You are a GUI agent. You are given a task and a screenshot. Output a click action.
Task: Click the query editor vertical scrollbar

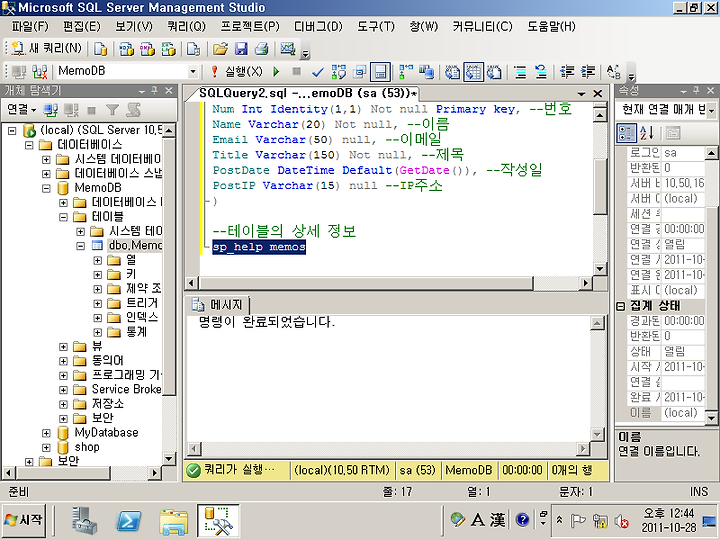click(600, 187)
